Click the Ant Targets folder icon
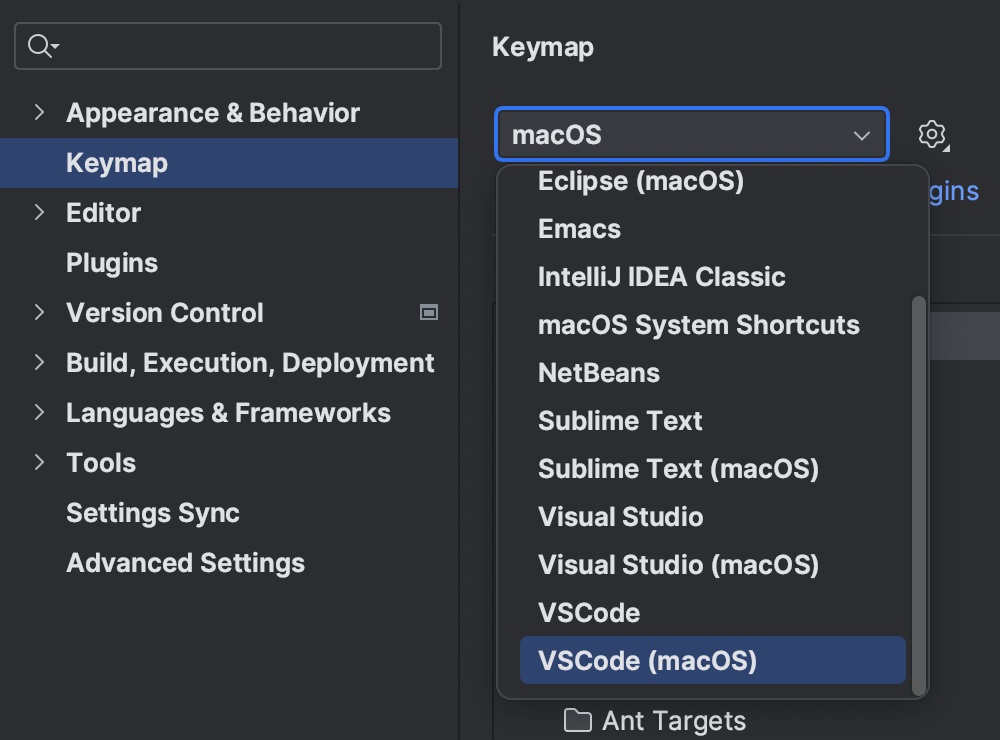 tap(577, 719)
